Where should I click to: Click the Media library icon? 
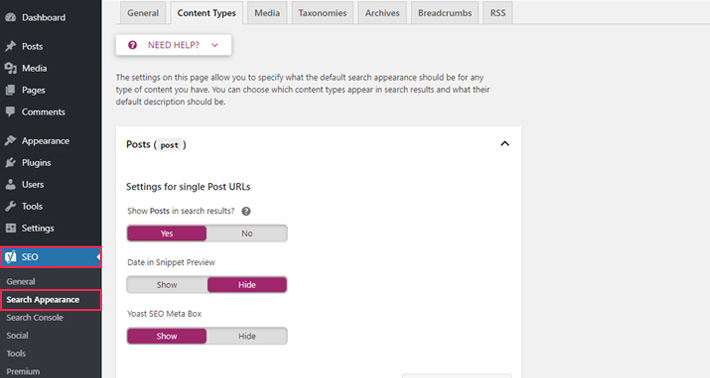[10, 68]
